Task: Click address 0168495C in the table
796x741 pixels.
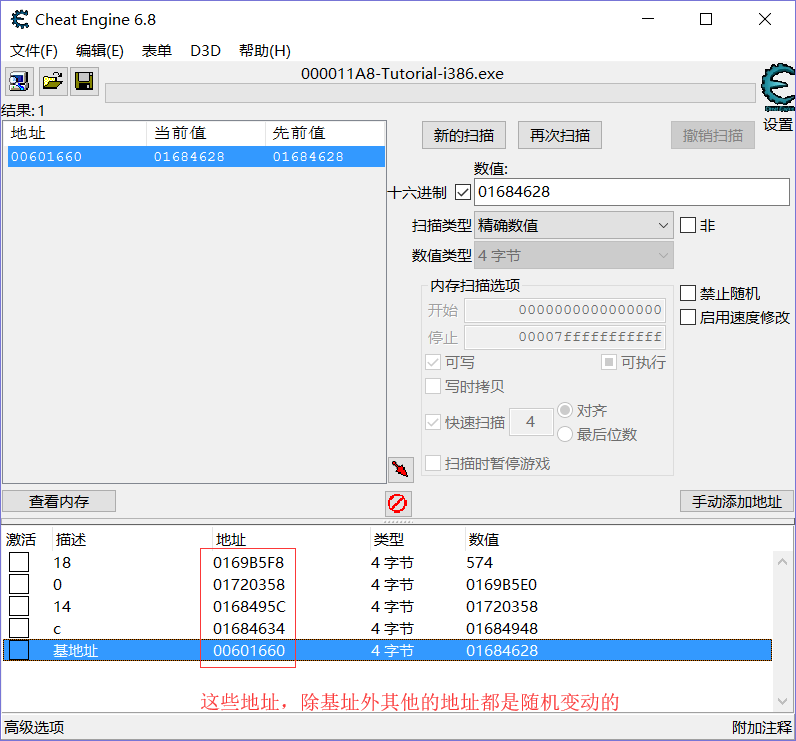Action: point(249,606)
